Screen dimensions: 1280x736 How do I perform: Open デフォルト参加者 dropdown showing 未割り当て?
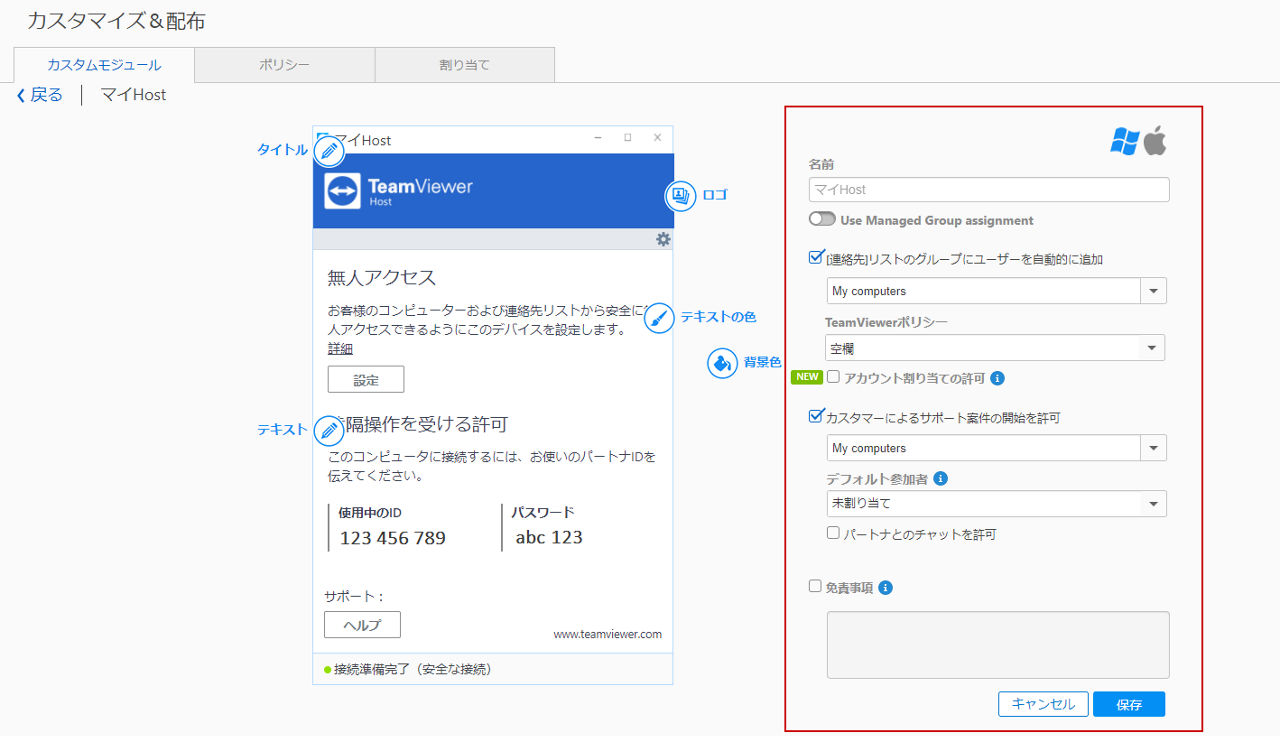pyautogui.click(x=997, y=504)
